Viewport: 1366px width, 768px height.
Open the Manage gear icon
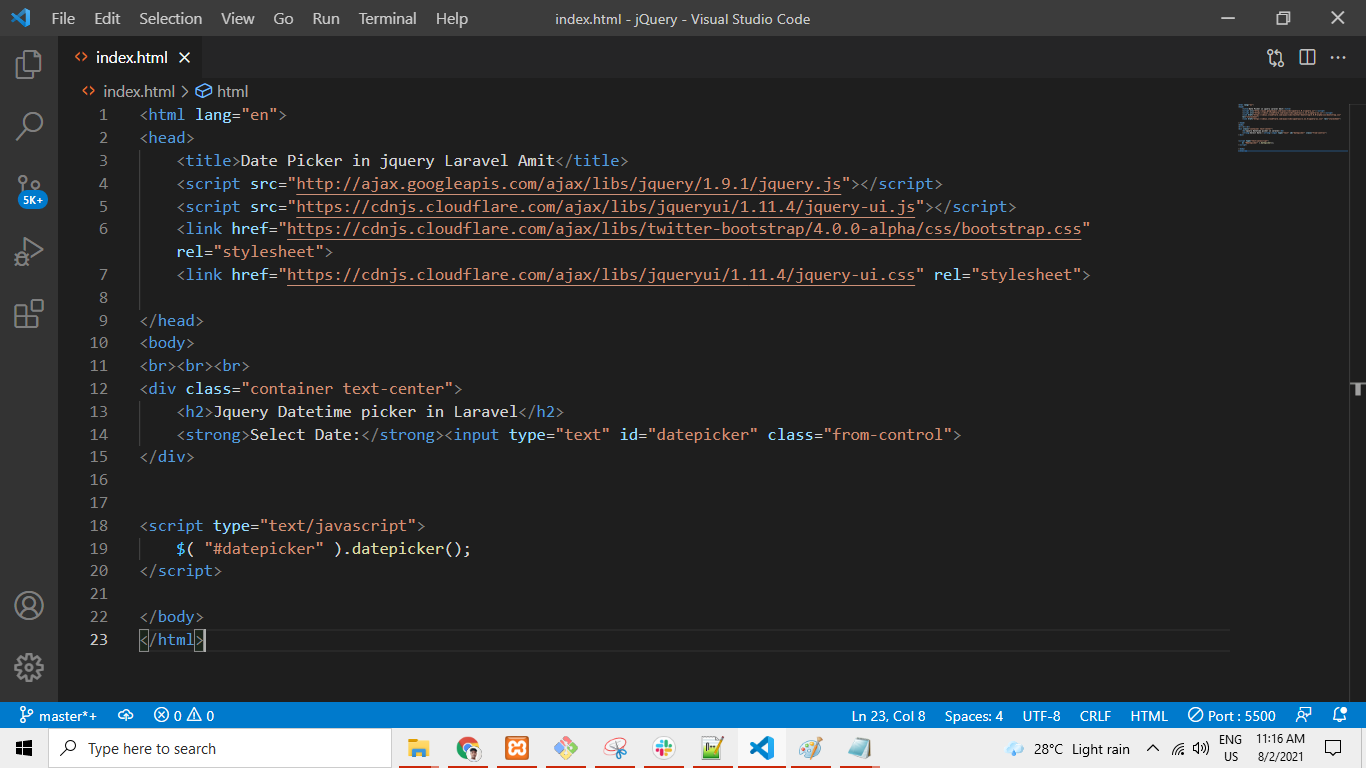[x=29, y=667]
